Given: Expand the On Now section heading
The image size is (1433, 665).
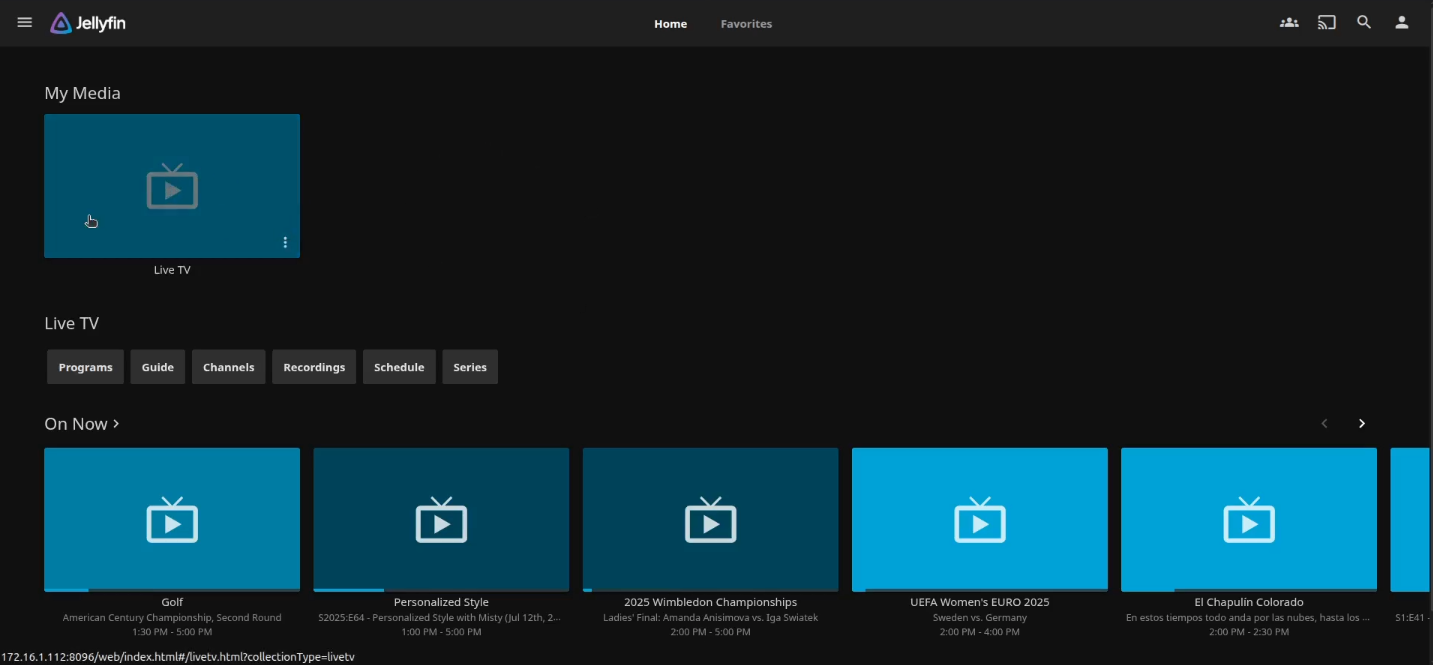Looking at the screenshot, I should 82,424.
